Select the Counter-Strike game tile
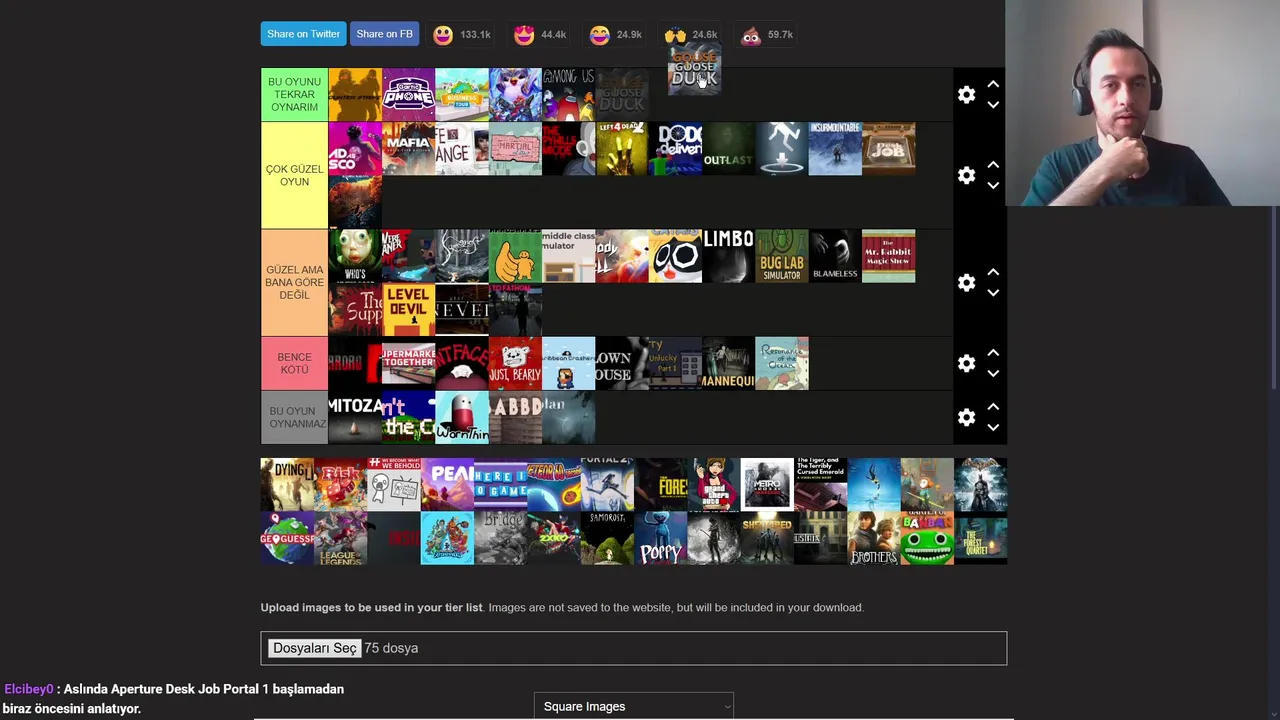 coord(355,95)
